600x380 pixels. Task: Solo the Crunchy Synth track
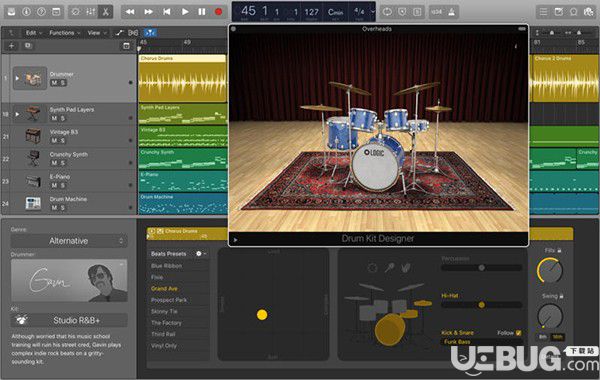(62, 163)
